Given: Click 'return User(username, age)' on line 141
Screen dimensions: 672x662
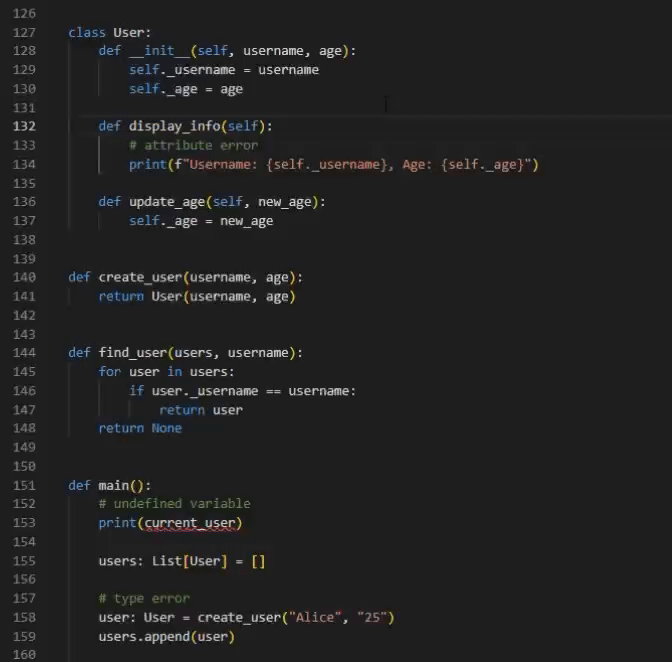Looking at the screenshot, I should click(x=197, y=297).
